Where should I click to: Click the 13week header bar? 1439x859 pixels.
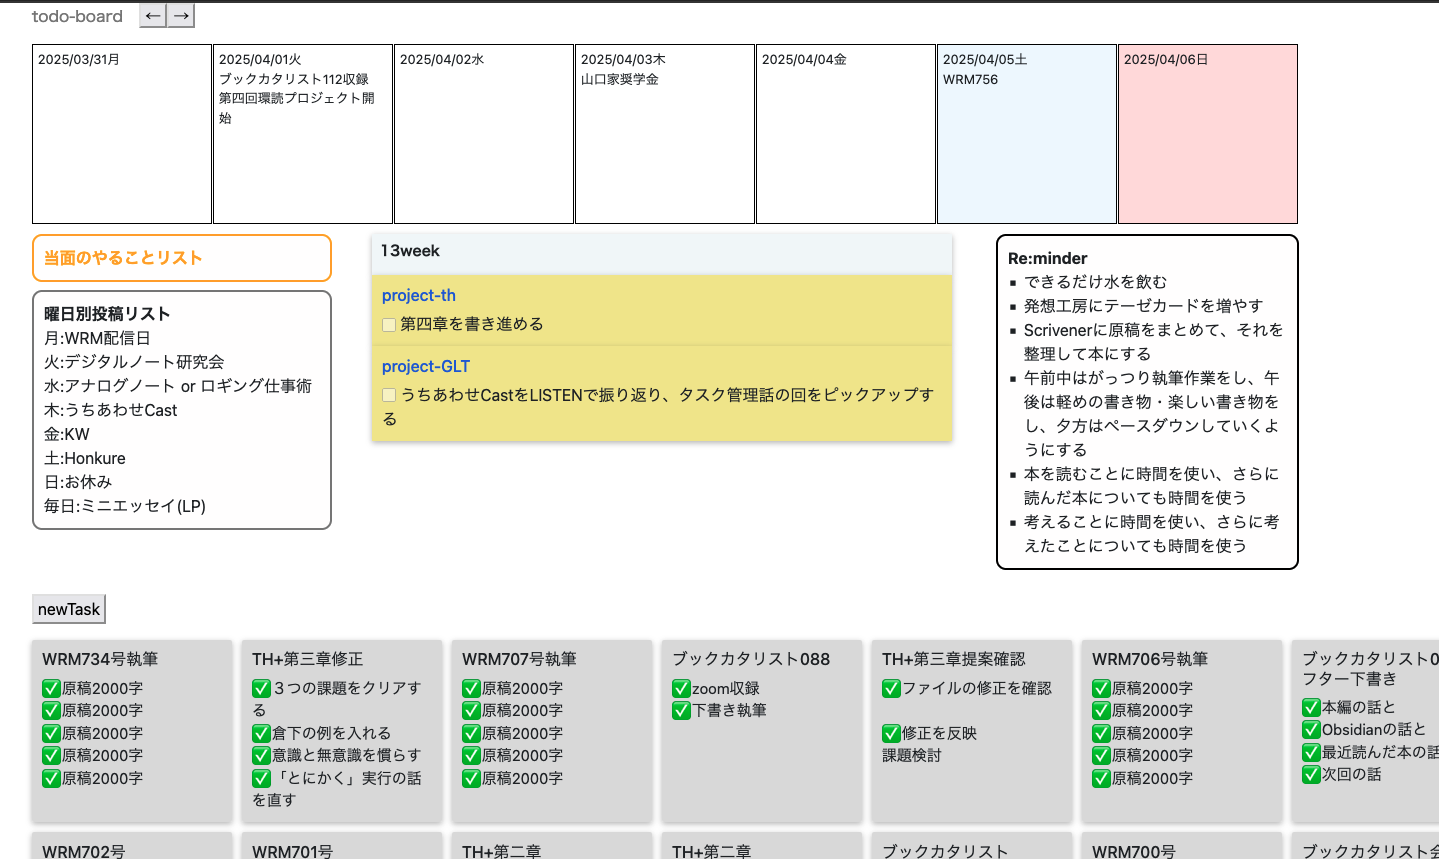pos(661,251)
